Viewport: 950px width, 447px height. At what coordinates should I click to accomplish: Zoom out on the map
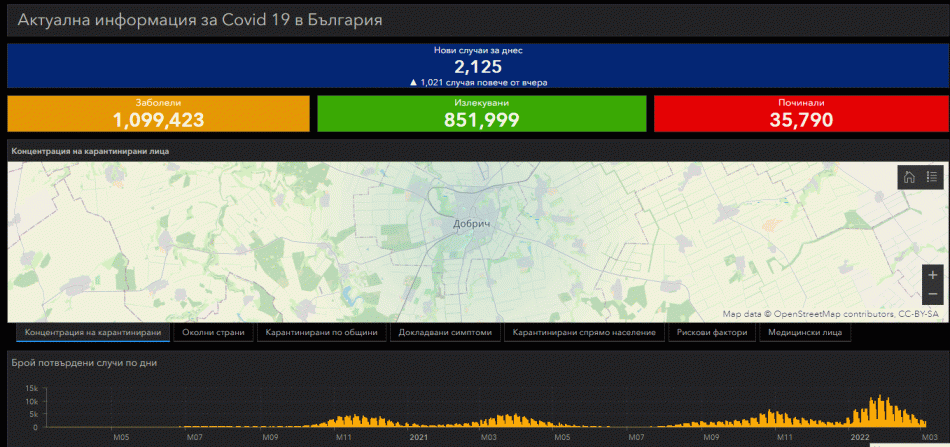933,294
